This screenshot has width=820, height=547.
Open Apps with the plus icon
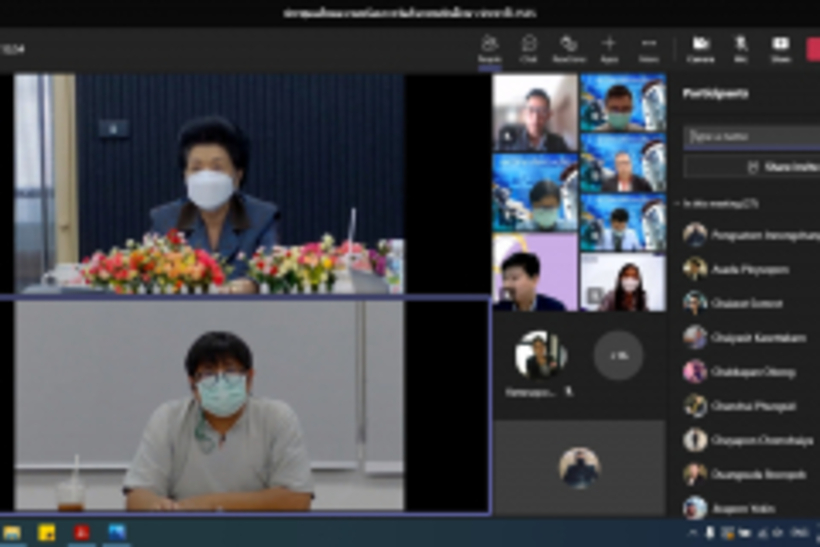[609, 49]
